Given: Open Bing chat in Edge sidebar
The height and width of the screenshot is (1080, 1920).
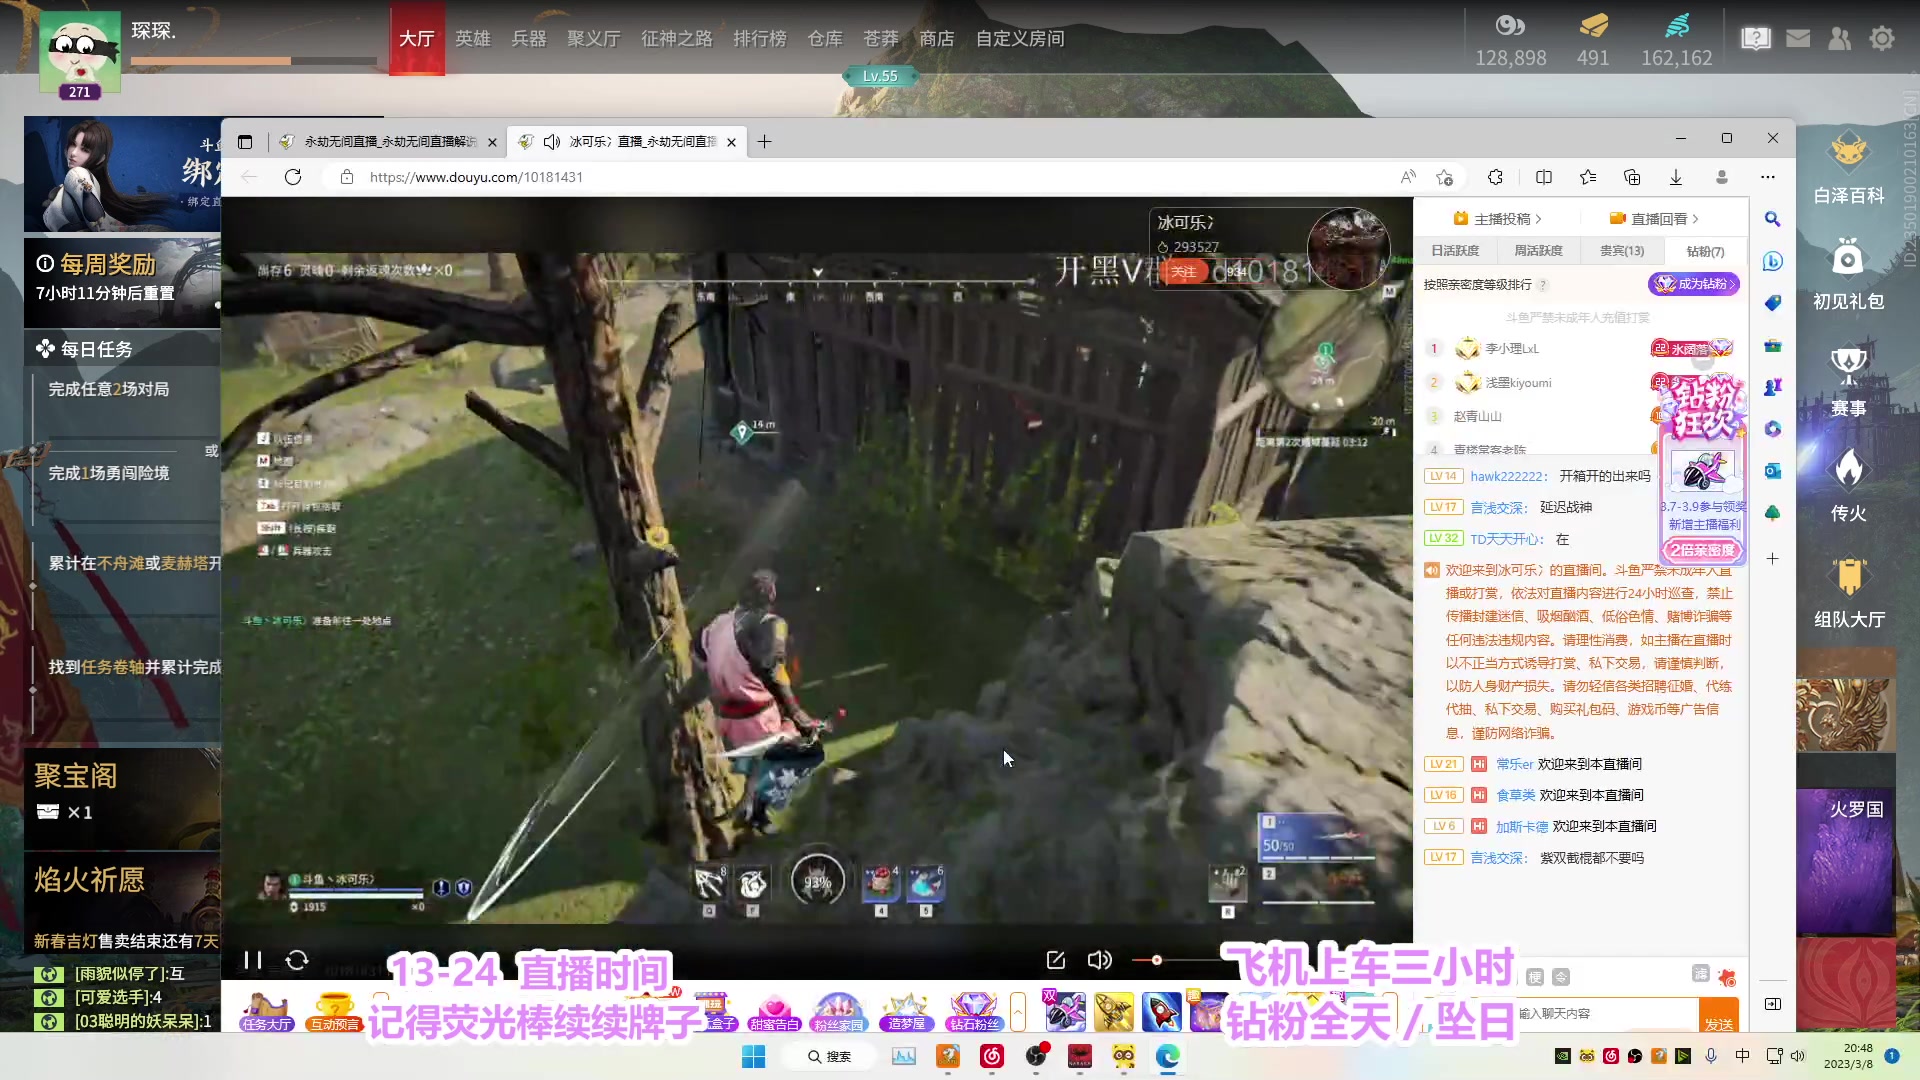Looking at the screenshot, I should coord(1773,261).
